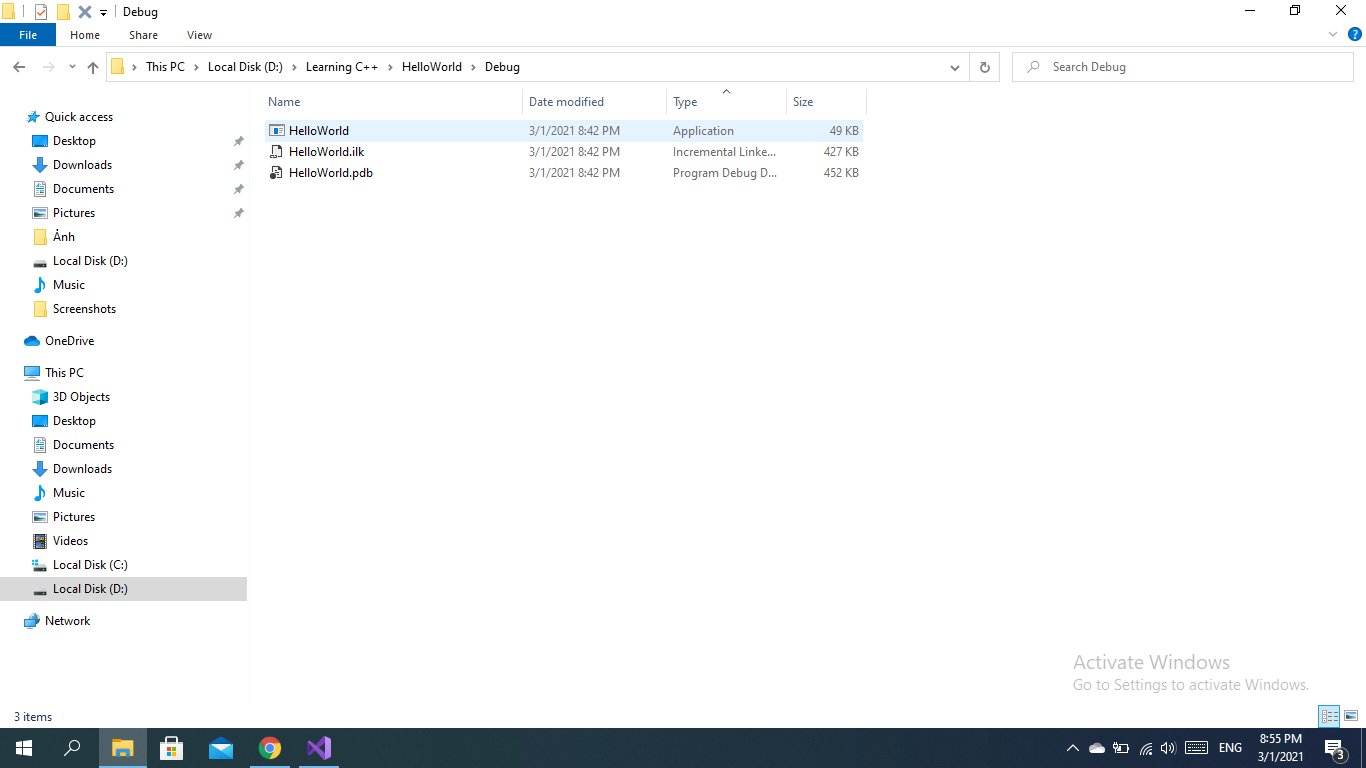The height and width of the screenshot is (768, 1366).
Task: Open Music under Quick access
Action: [x=69, y=285]
